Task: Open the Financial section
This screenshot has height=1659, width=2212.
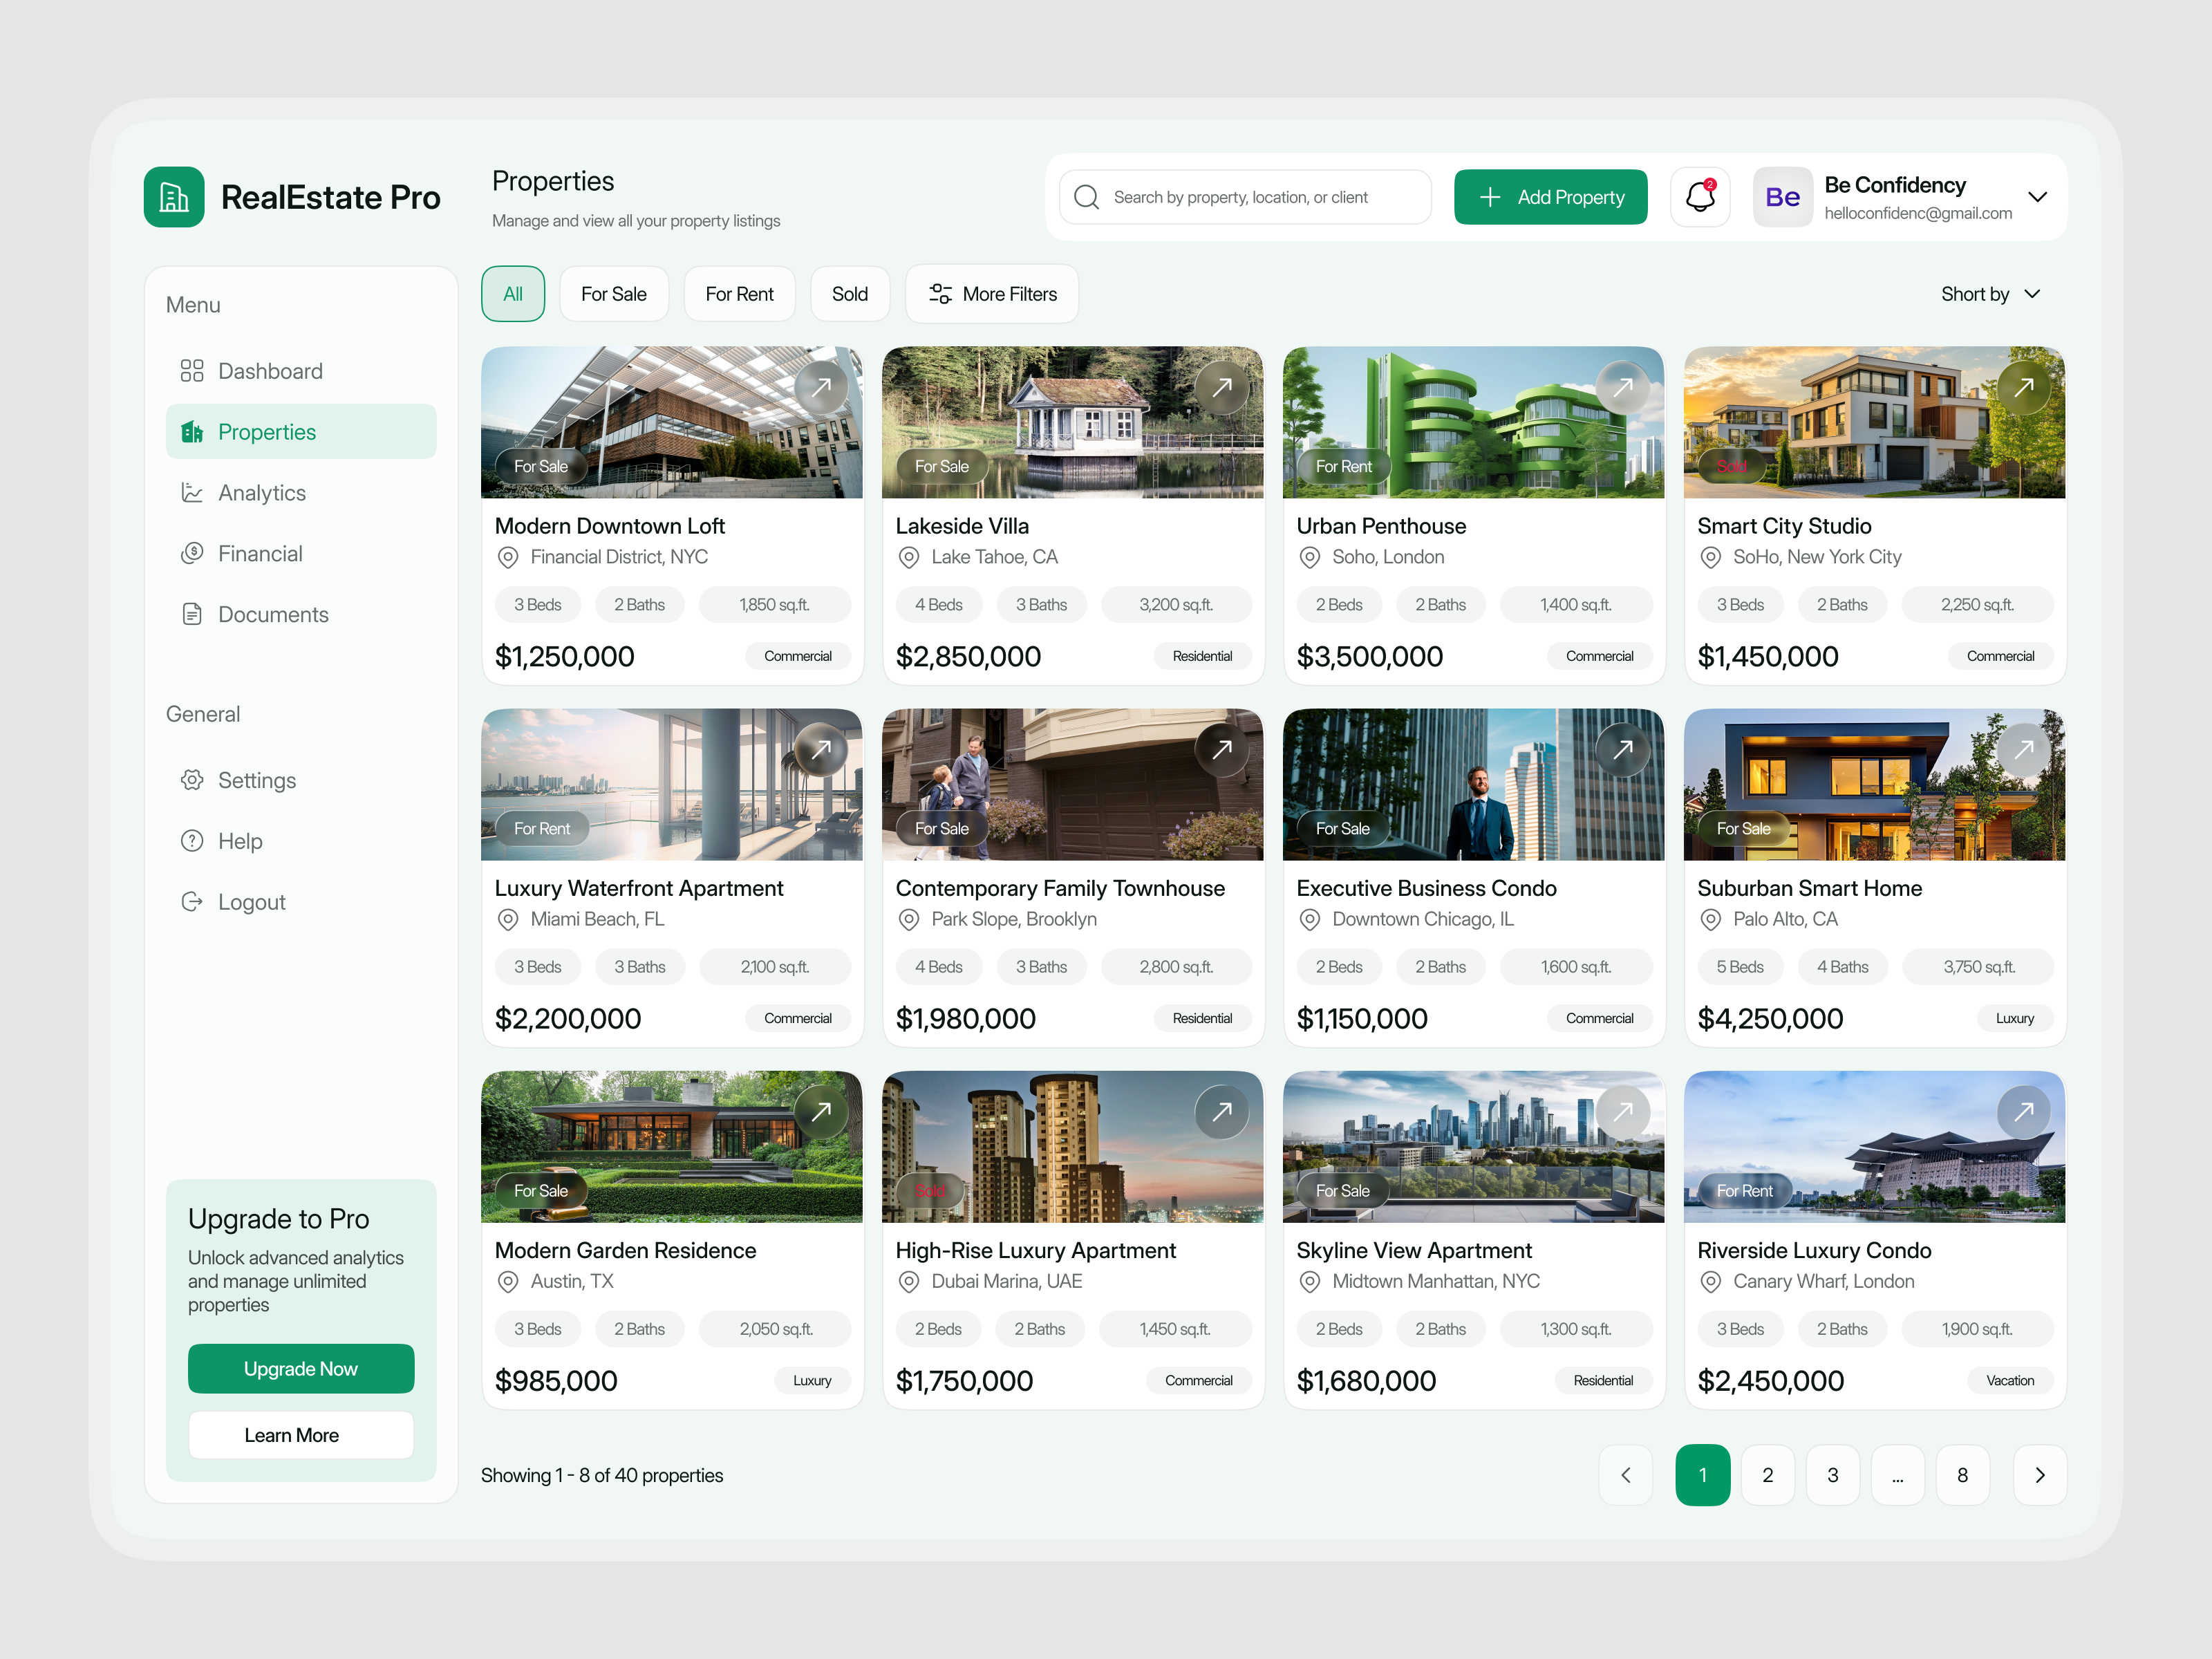Action: click(x=260, y=553)
